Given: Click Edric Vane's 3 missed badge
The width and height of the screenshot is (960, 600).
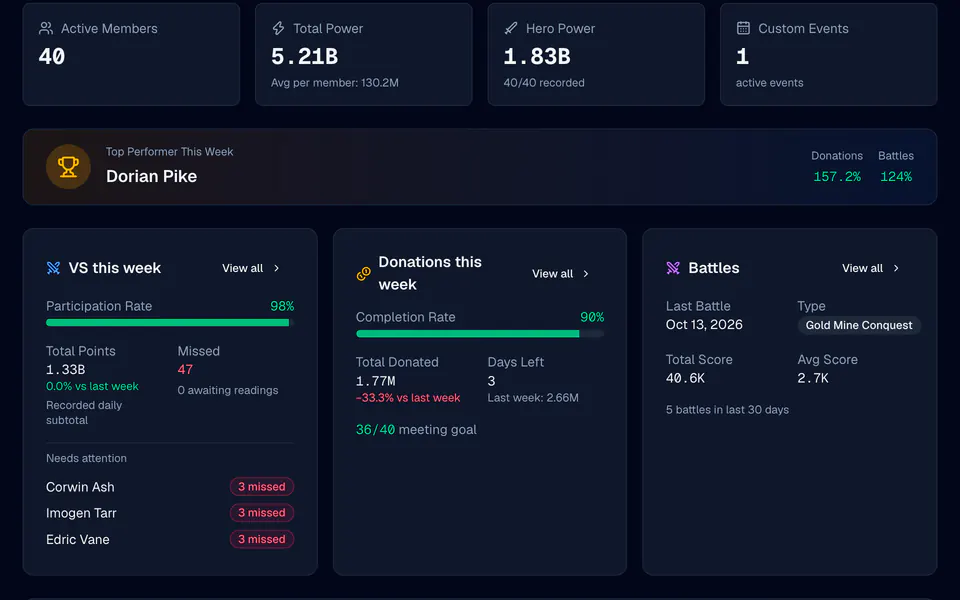Looking at the screenshot, I should [262, 539].
